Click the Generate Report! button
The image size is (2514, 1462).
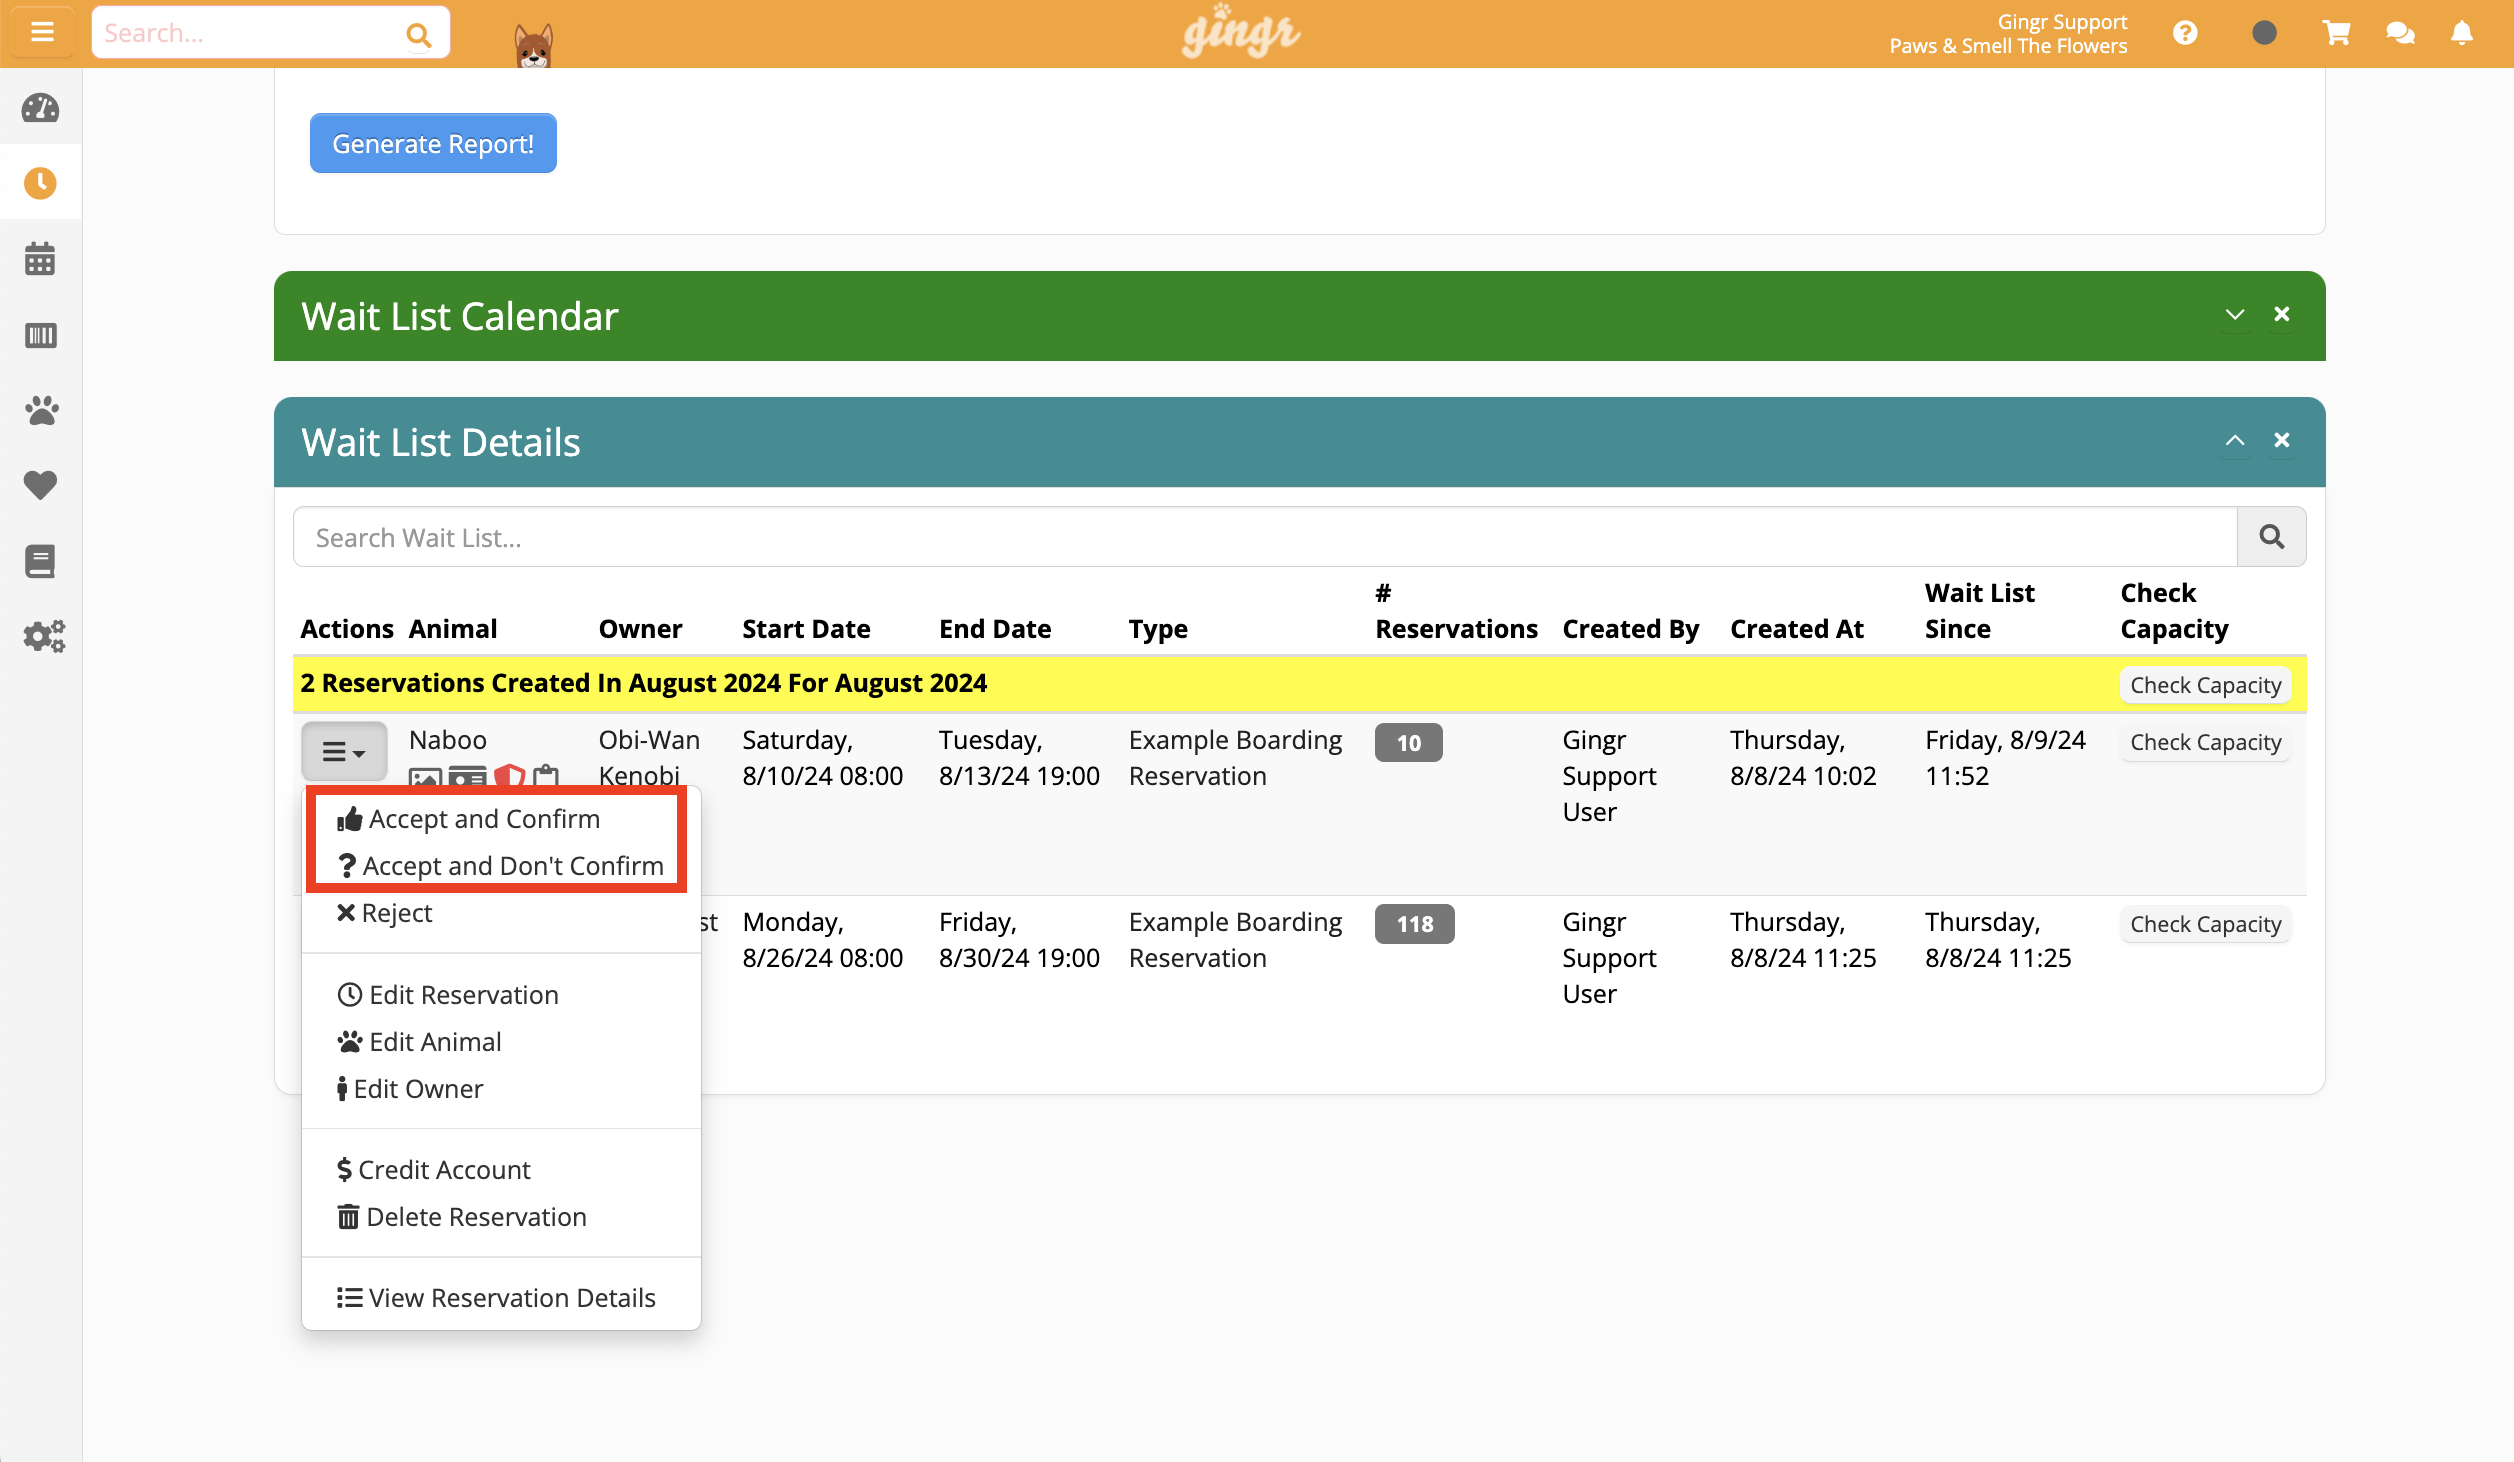(x=433, y=143)
